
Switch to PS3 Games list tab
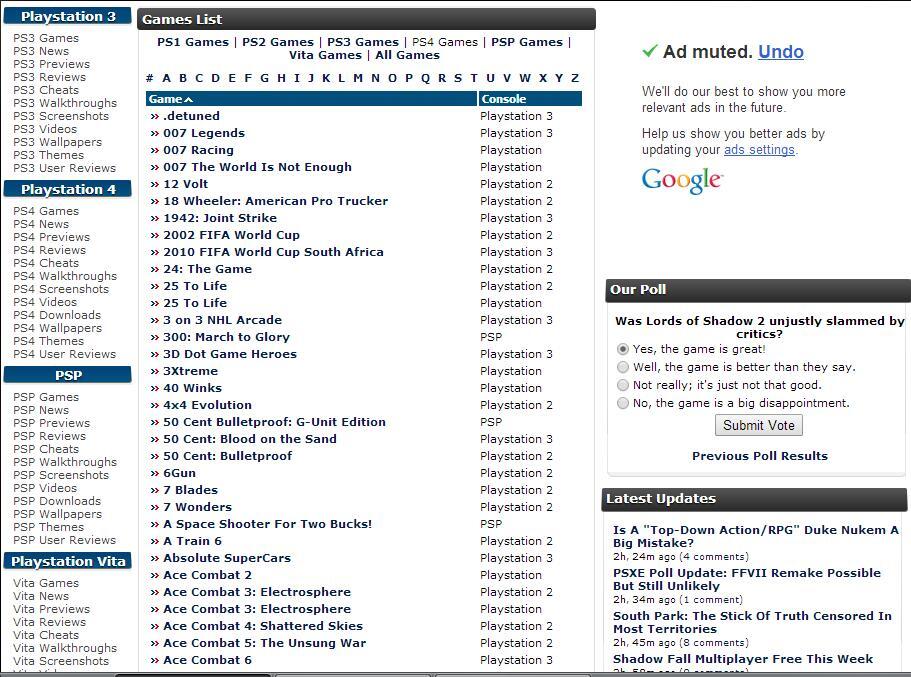(363, 42)
